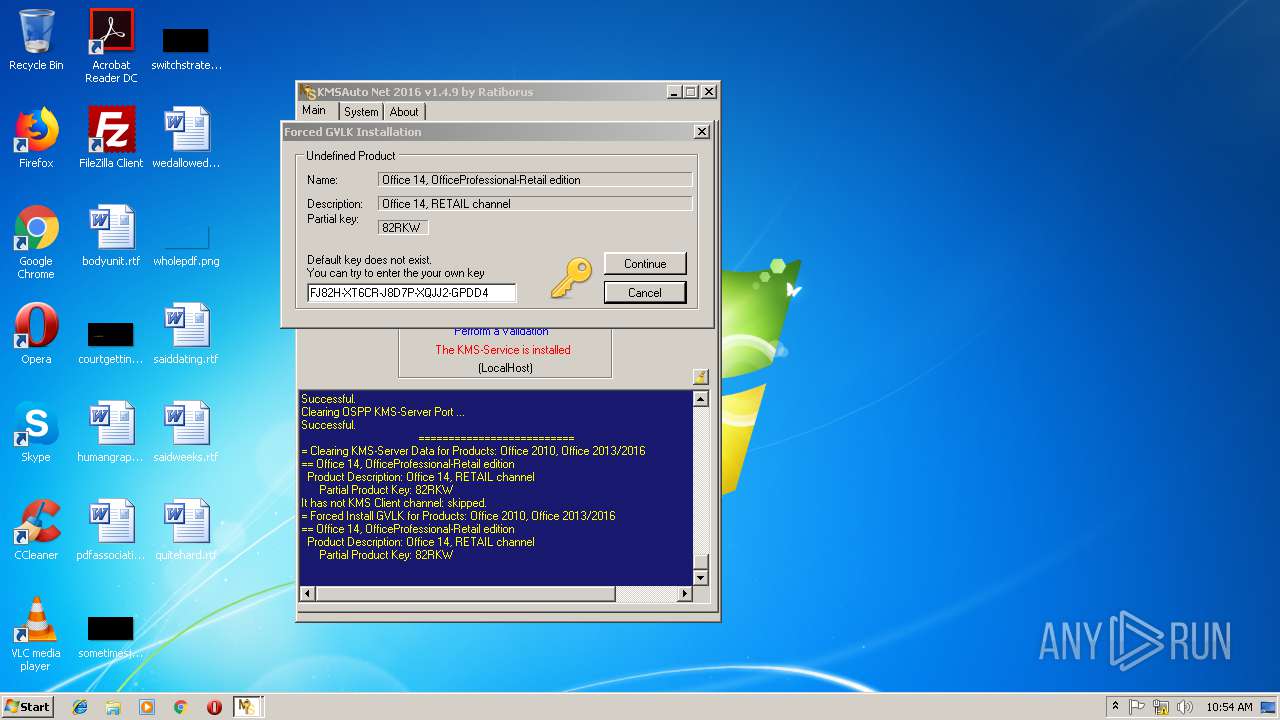Click log horizontal scroll right arrow
The image size is (1280, 720).
click(x=685, y=594)
